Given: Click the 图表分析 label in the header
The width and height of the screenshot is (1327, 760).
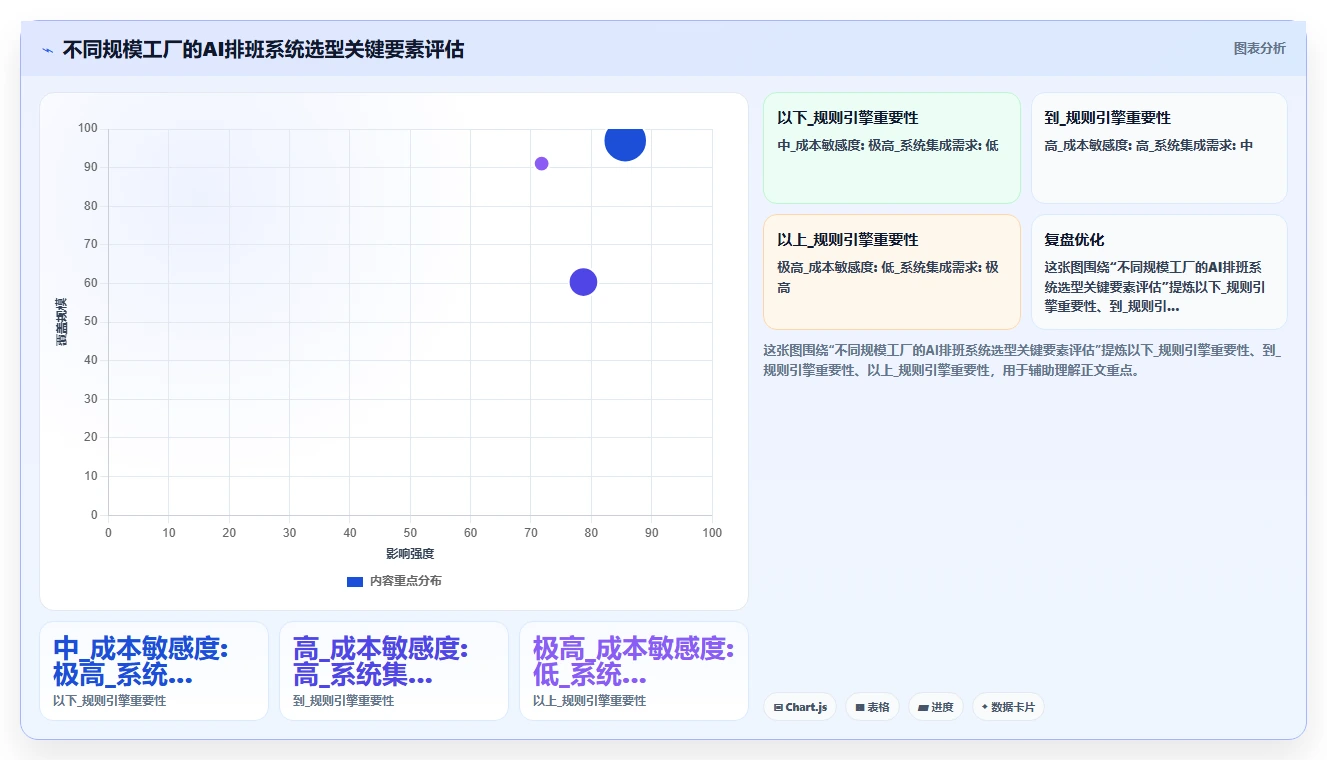Looking at the screenshot, I should click(1259, 48).
